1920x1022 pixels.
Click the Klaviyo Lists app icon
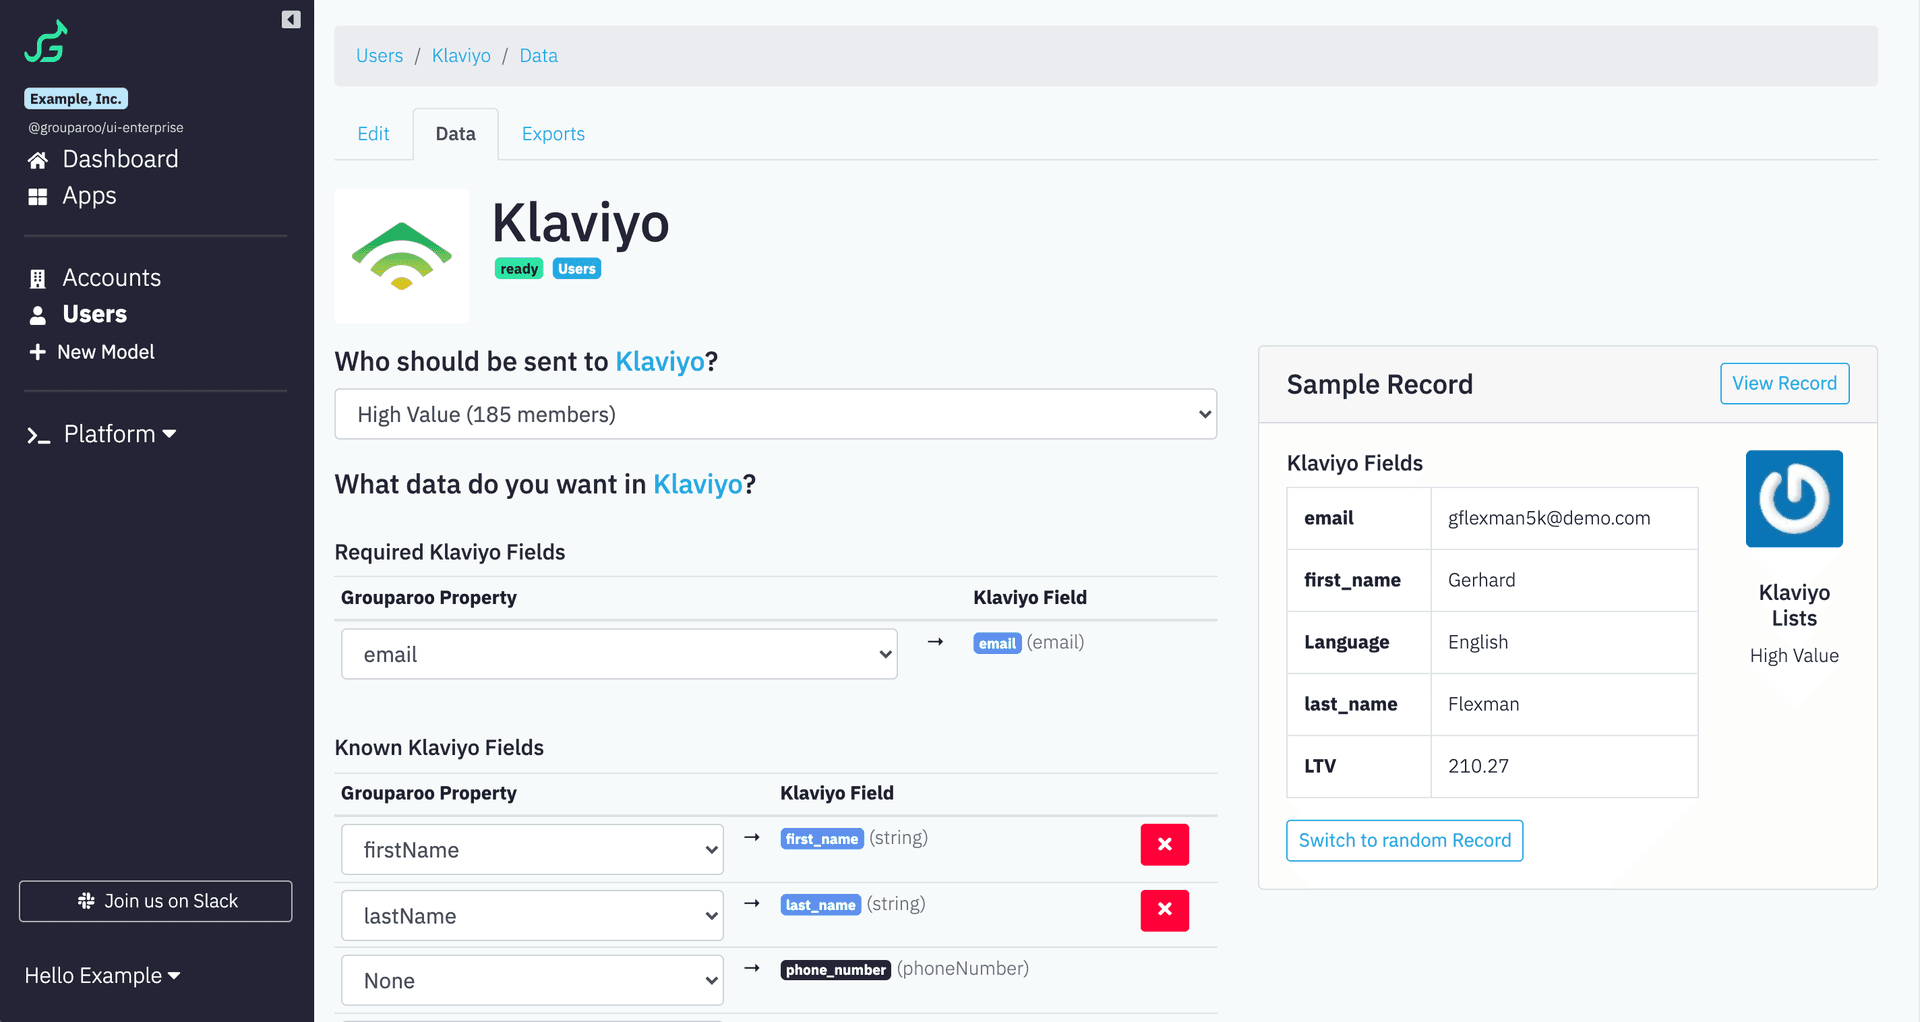tap(1794, 498)
